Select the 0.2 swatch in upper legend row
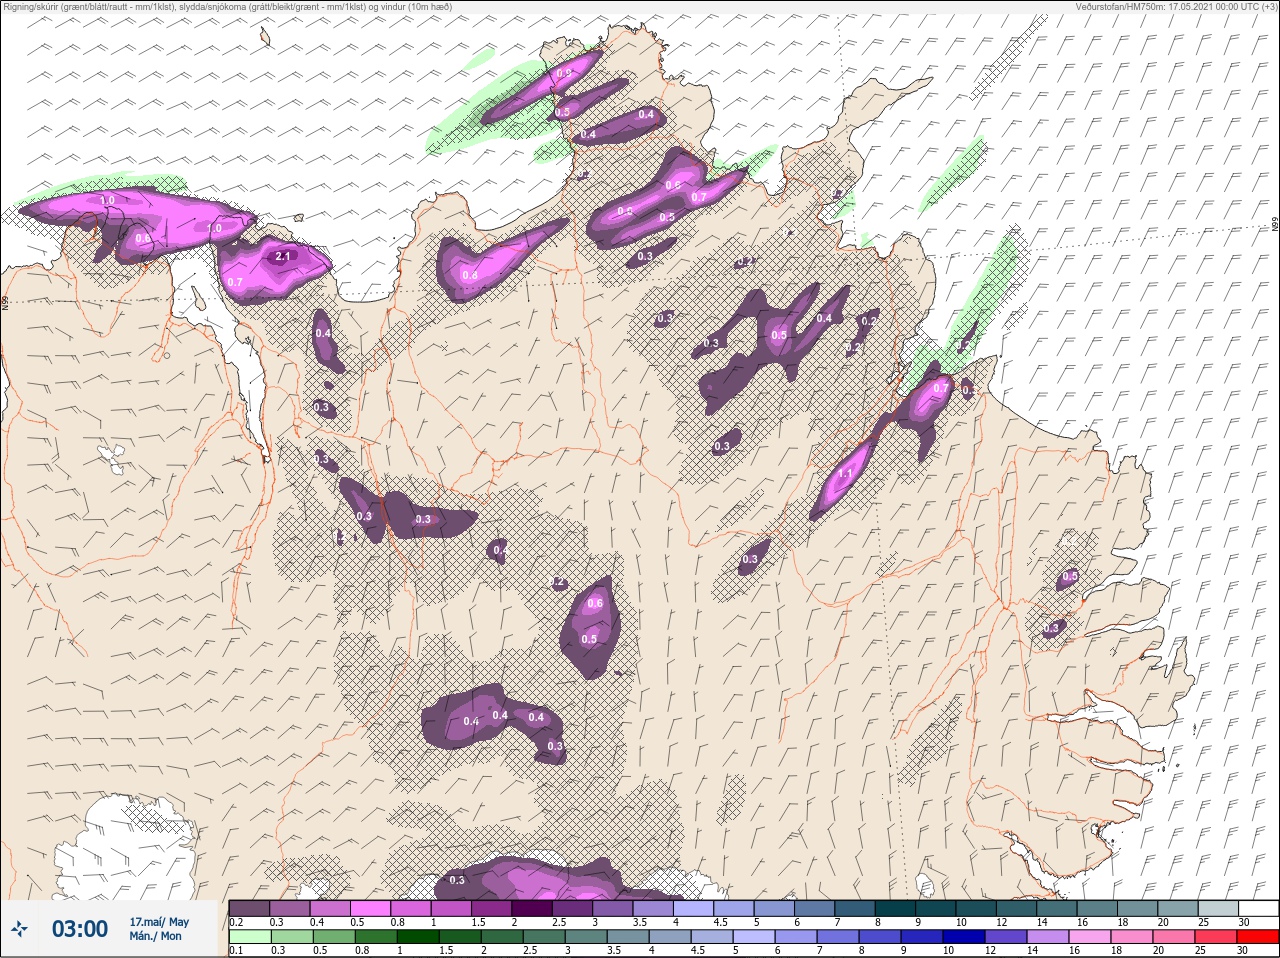The width and height of the screenshot is (1280, 958). click(249, 908)
